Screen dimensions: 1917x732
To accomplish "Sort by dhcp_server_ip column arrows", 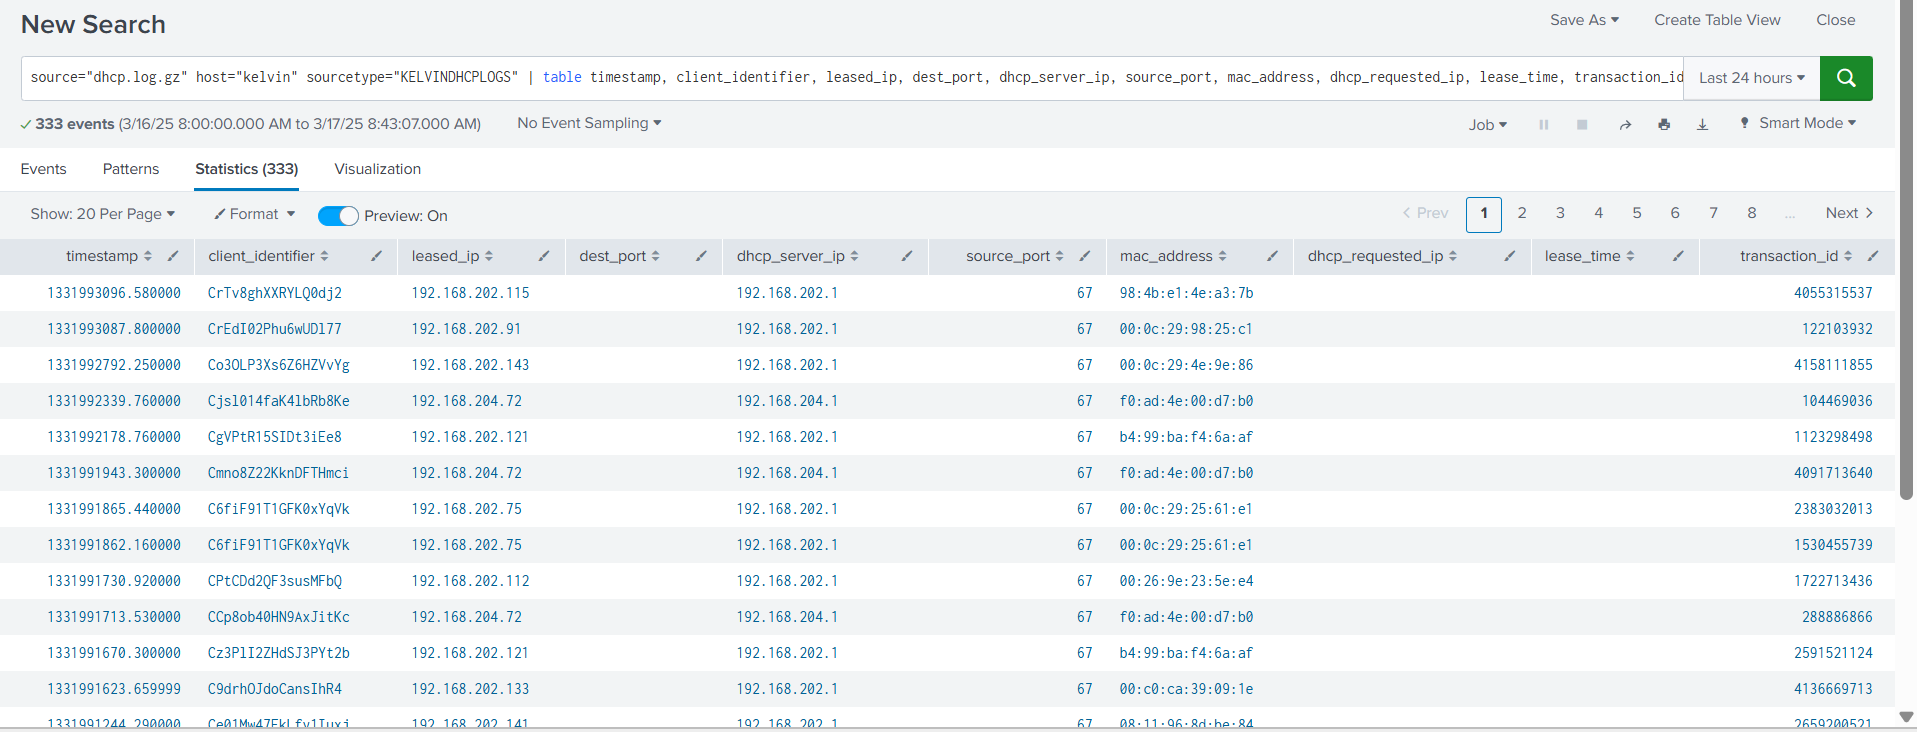I will pos(854,256).
